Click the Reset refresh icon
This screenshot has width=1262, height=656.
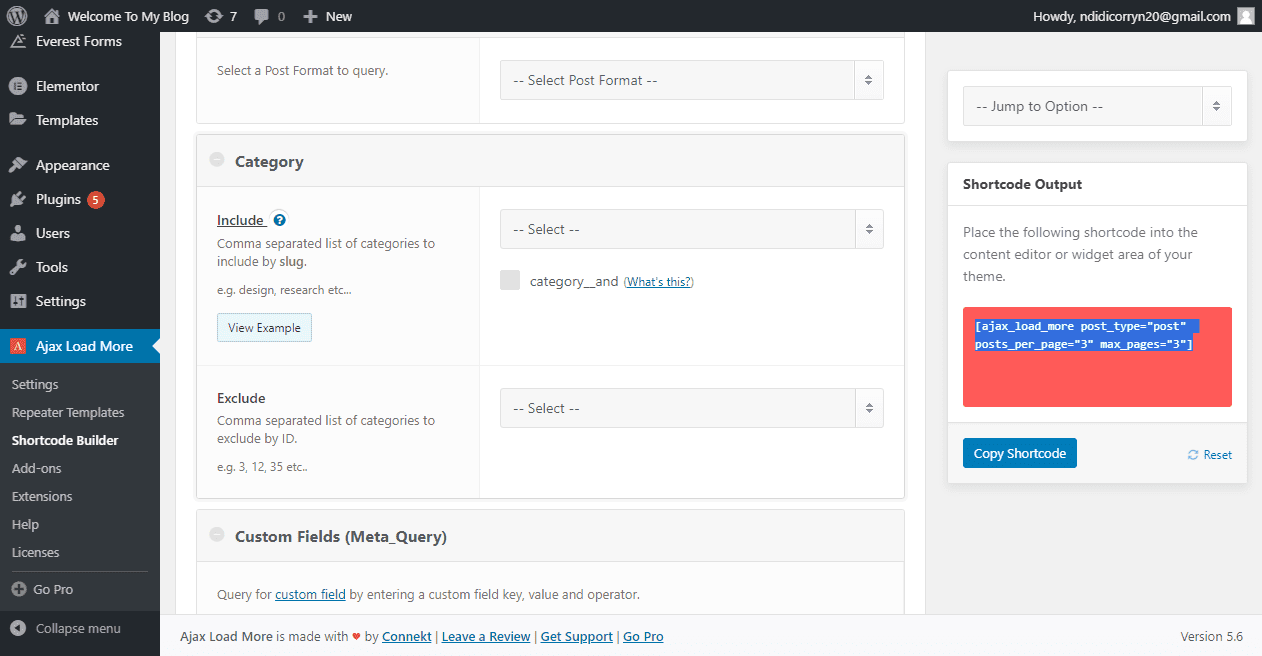pyautogui.click(x=1193, y=454)
